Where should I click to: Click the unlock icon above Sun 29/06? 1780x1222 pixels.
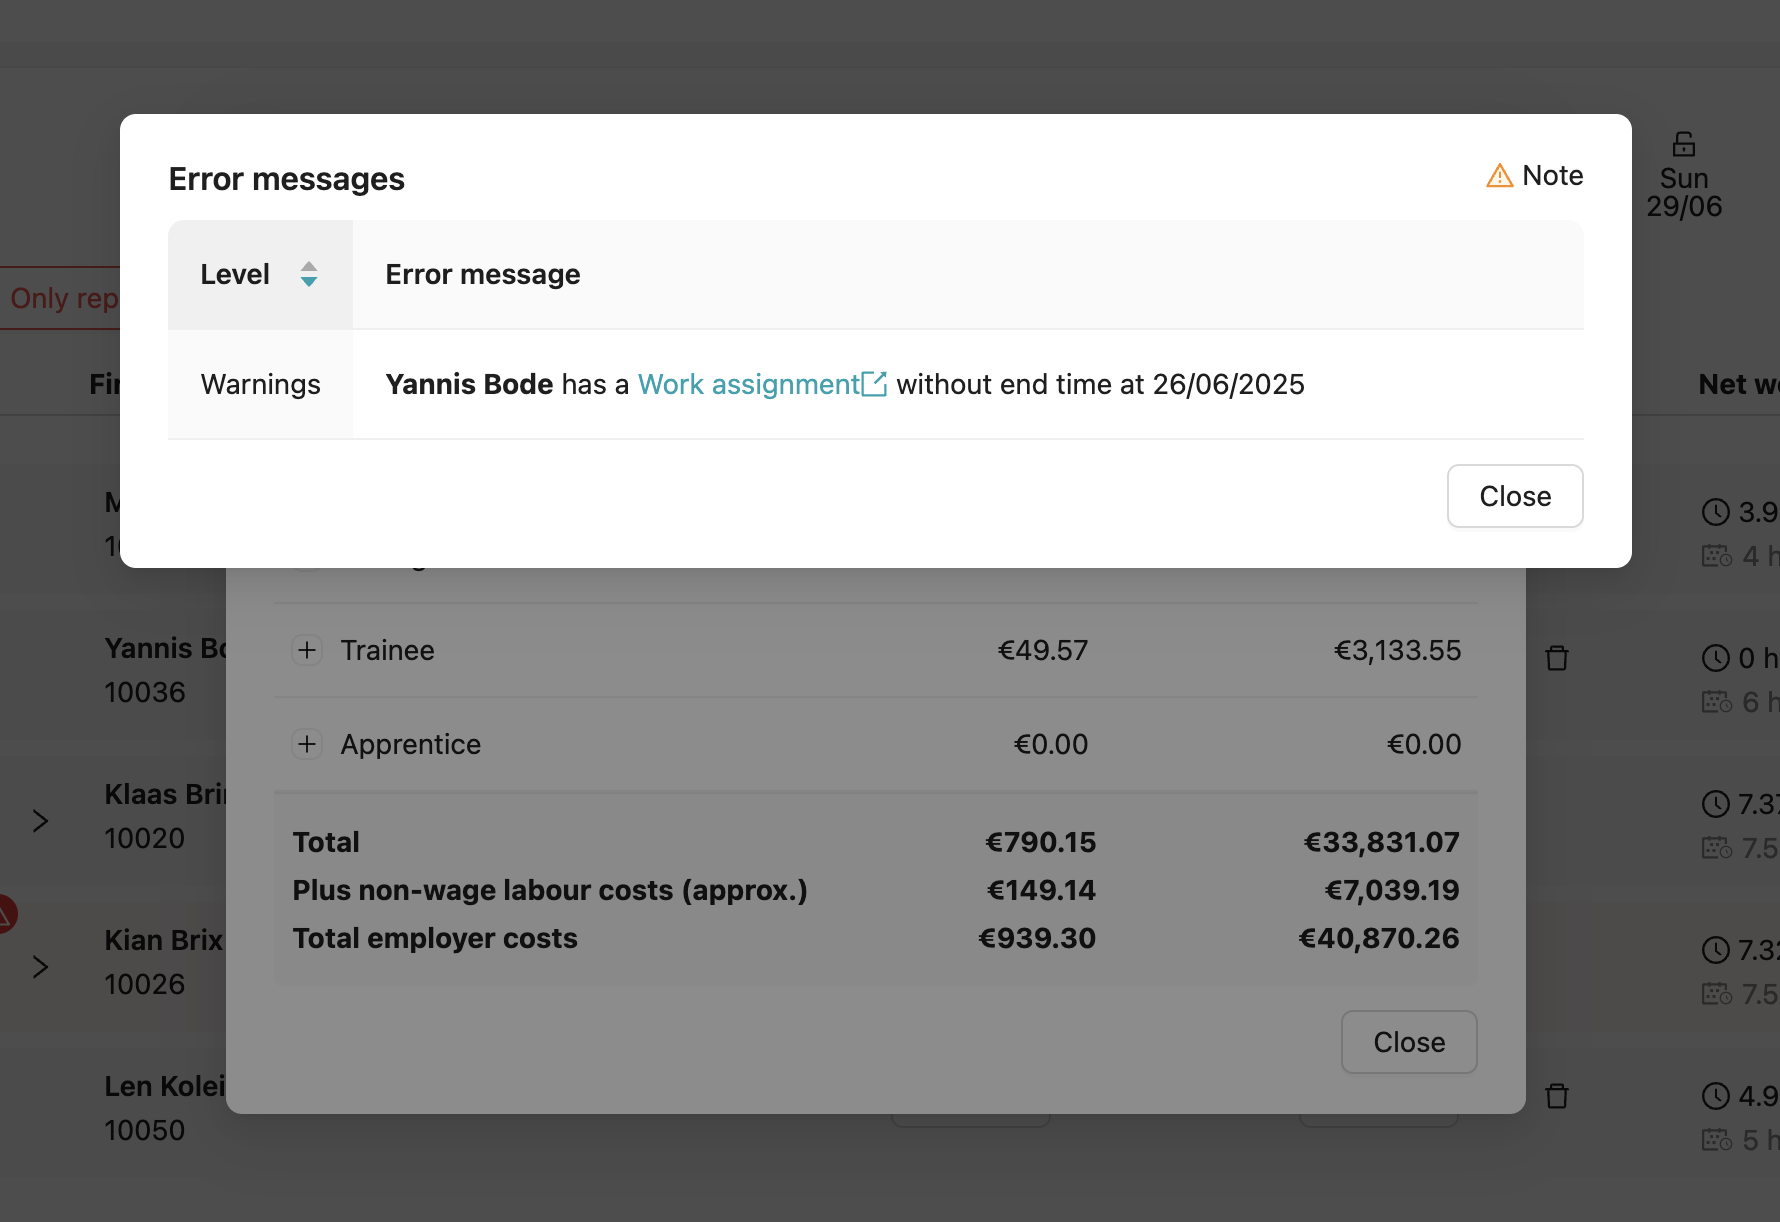tap(1684, 145)
